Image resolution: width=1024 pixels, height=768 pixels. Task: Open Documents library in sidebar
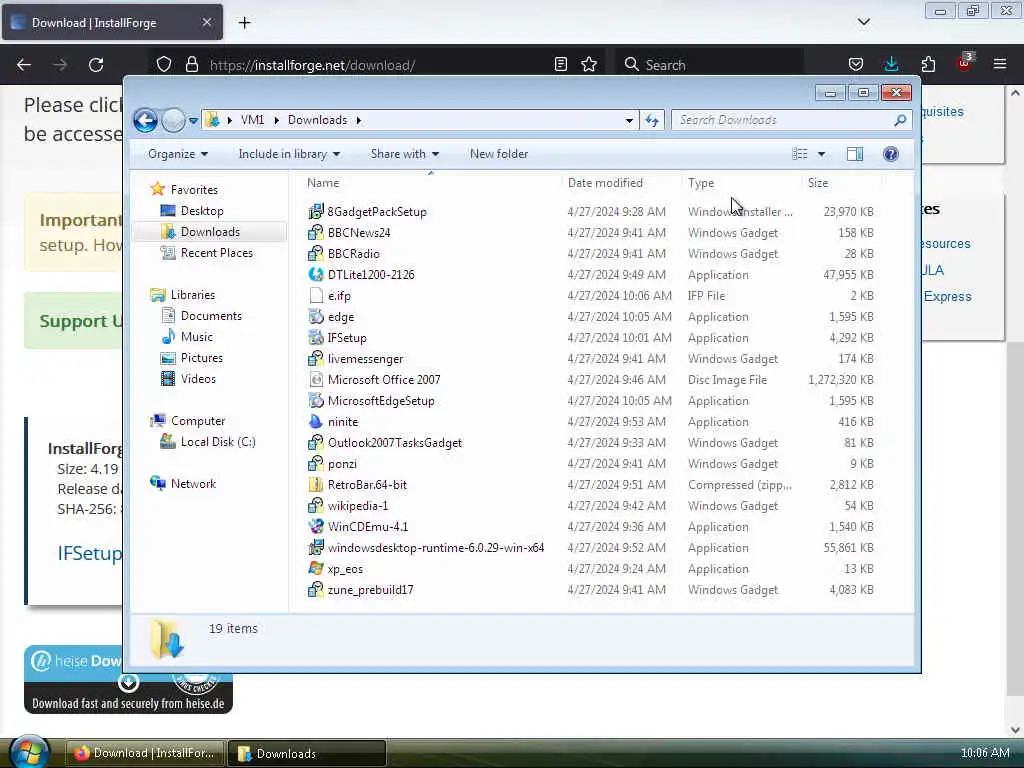[211, 316]
